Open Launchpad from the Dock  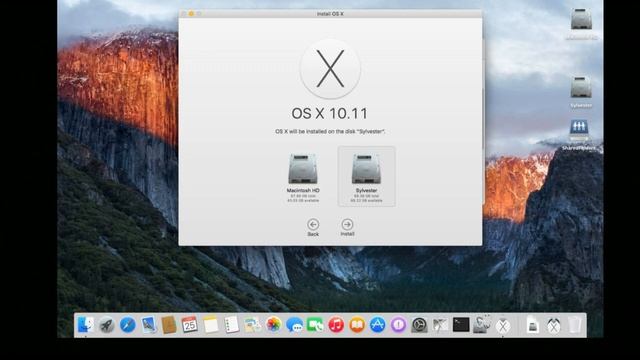tap(107, 325)
